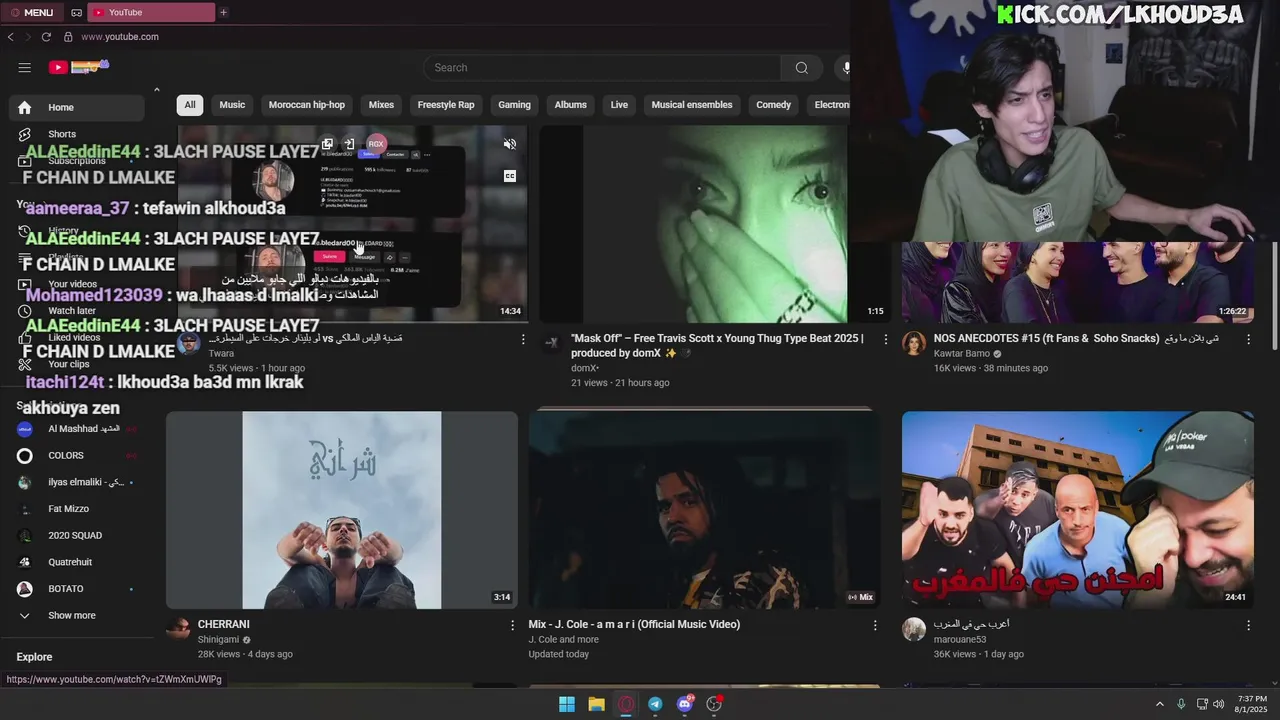Select the Comedy filter chip
The width and height of the screenshot is (1280, 720).
tap(773, 105)
